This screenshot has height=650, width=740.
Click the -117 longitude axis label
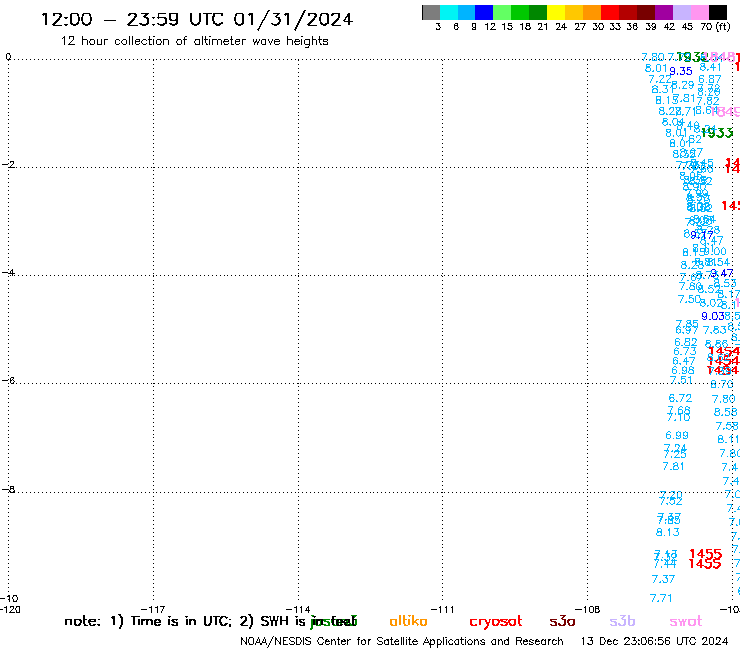153,609
